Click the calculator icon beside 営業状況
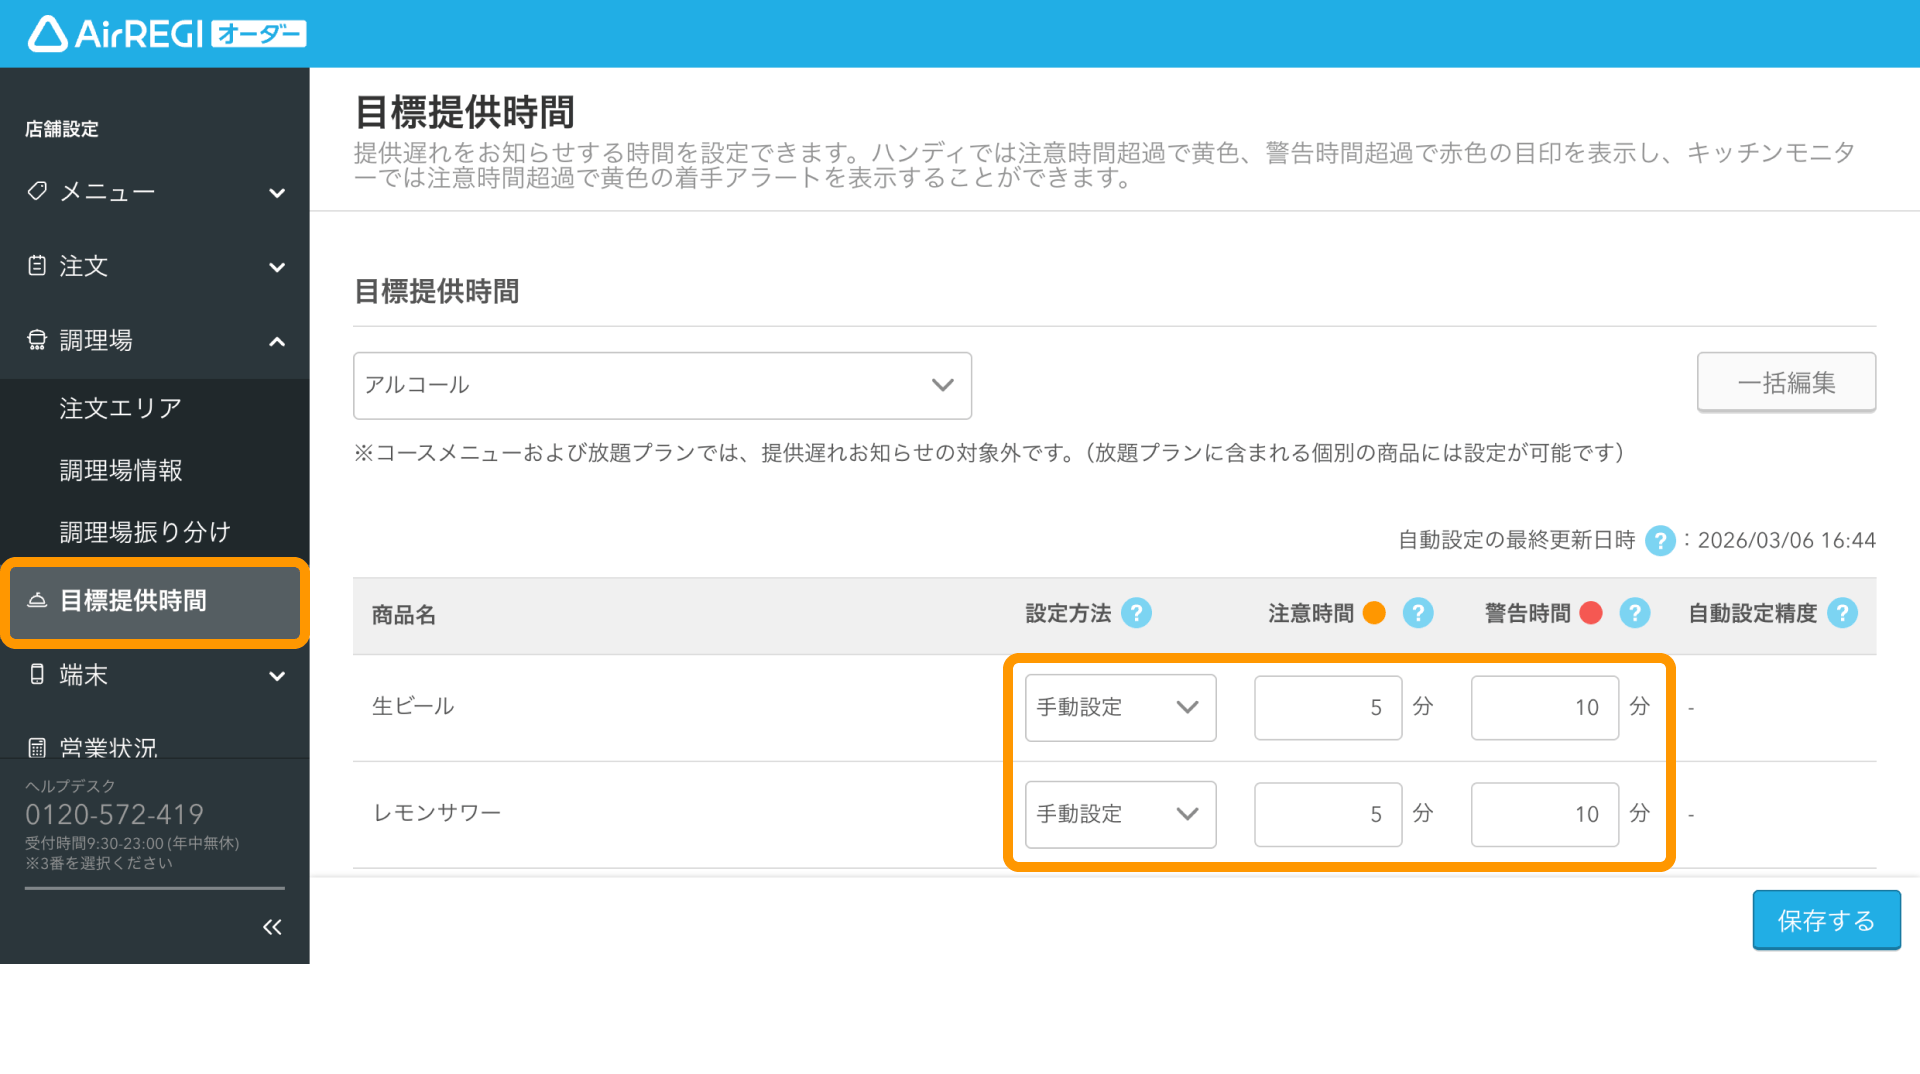This screenshot has width=1920, height=1074. [x=37, y=747]
